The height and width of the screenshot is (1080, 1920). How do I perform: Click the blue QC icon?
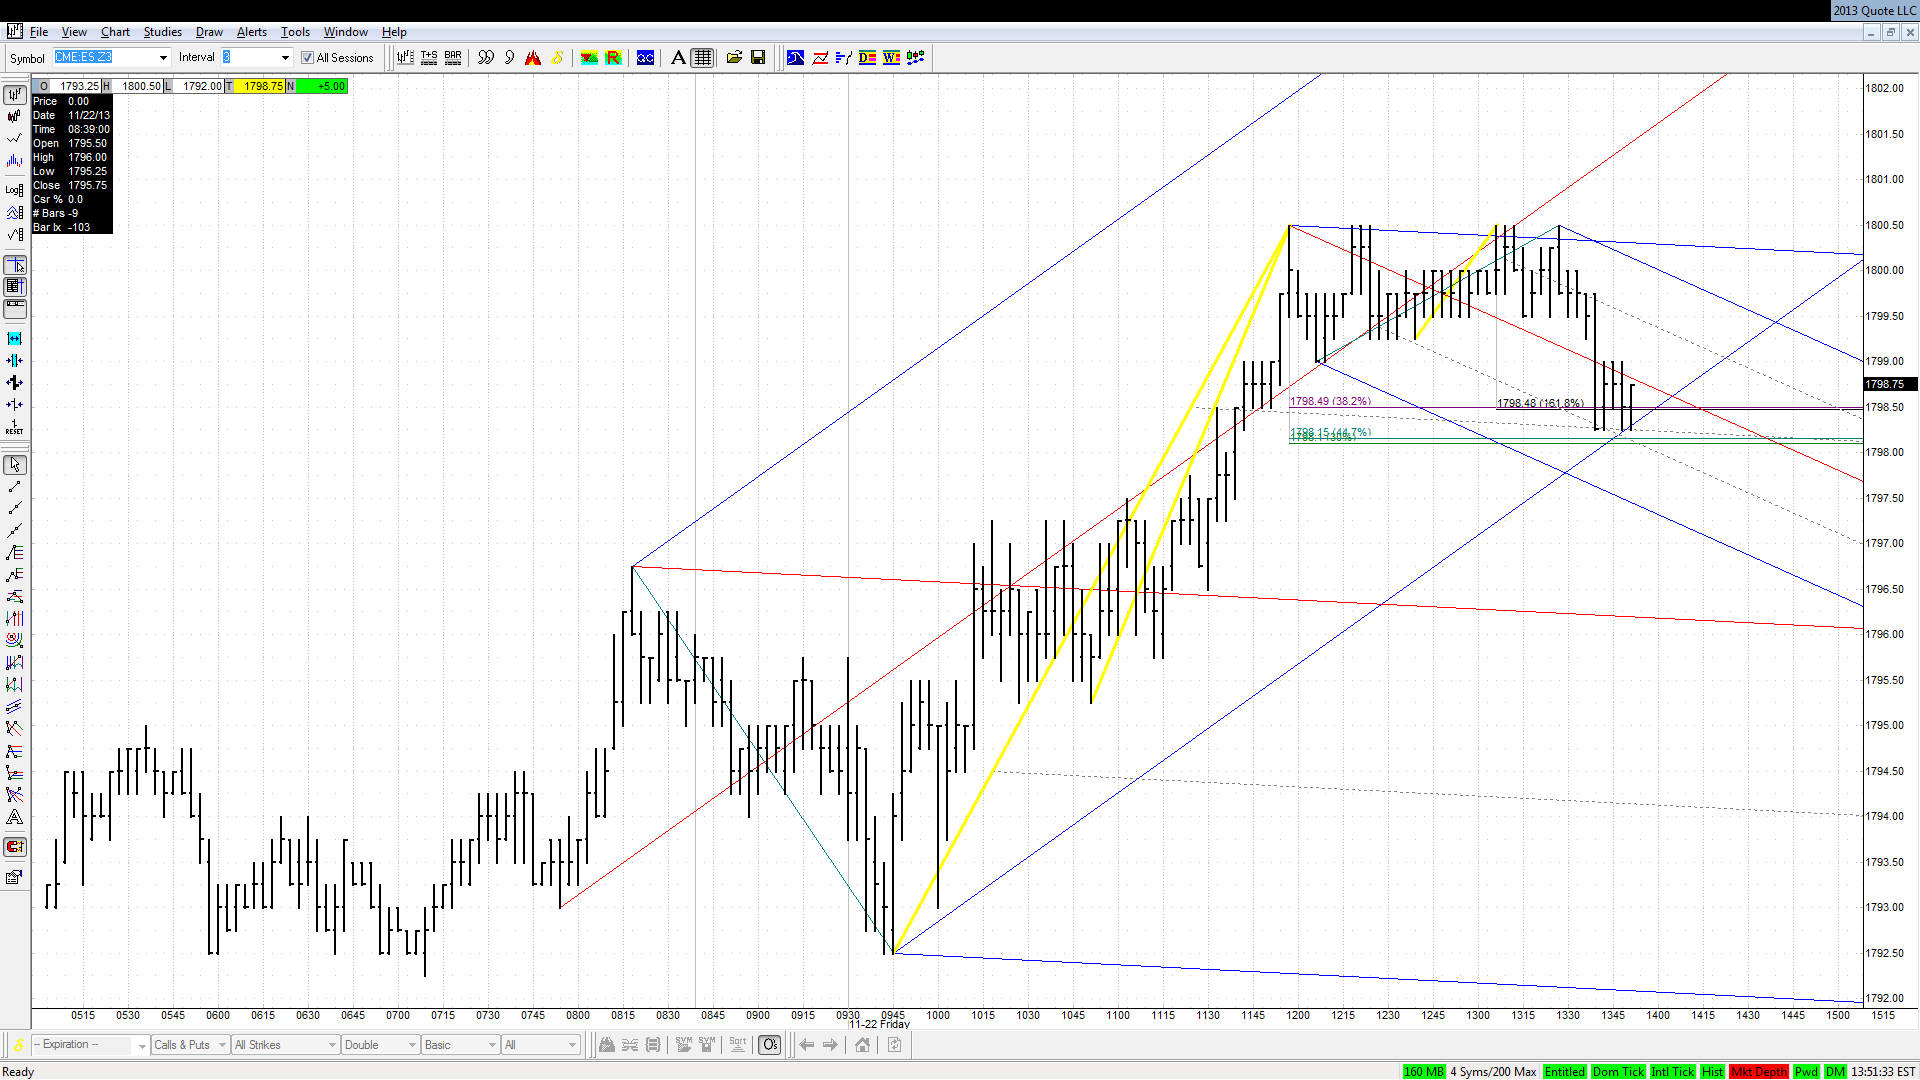[646, 58]
